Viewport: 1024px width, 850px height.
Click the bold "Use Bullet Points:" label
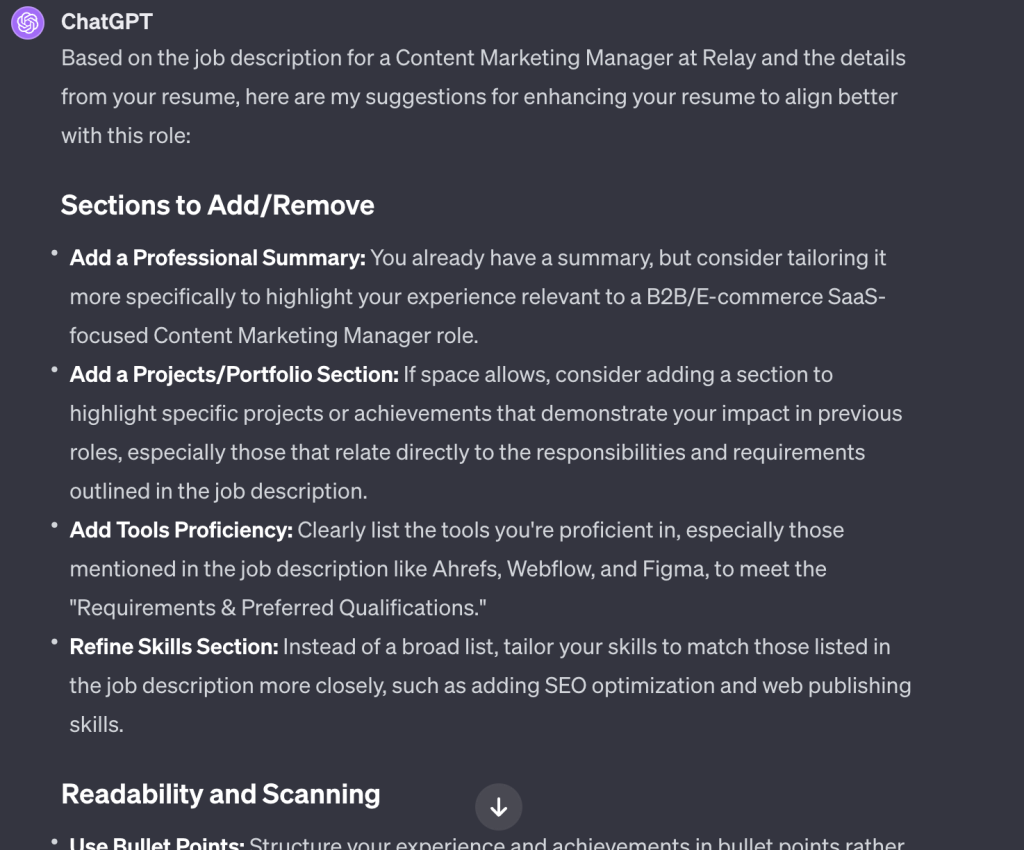(x=157, y=843)
